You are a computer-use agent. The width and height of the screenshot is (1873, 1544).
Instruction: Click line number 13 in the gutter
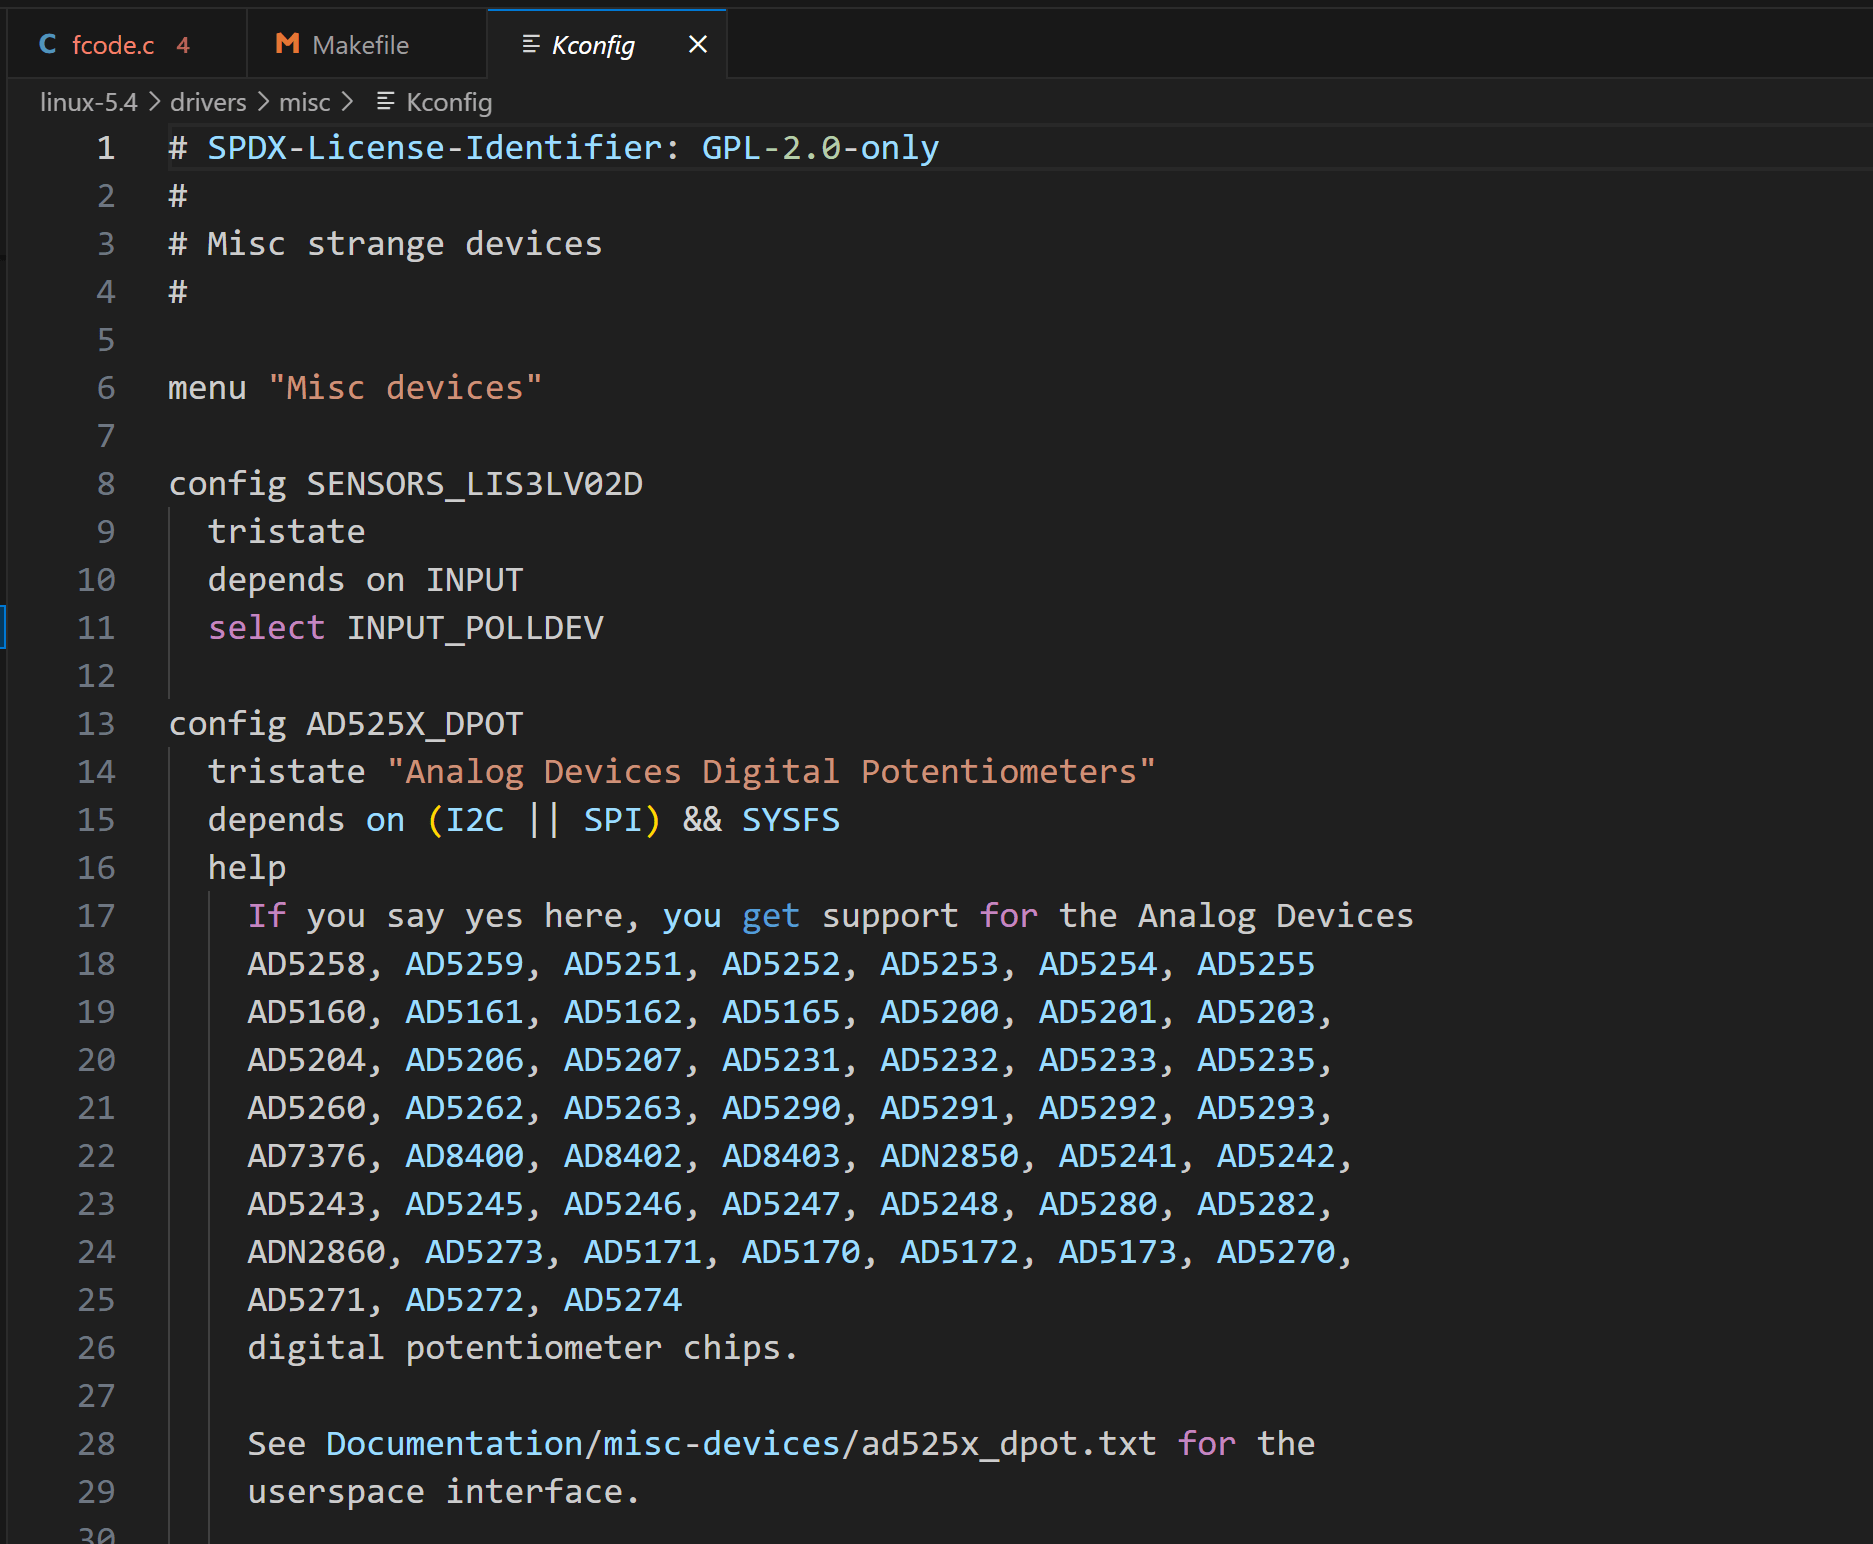coord(97,724)
